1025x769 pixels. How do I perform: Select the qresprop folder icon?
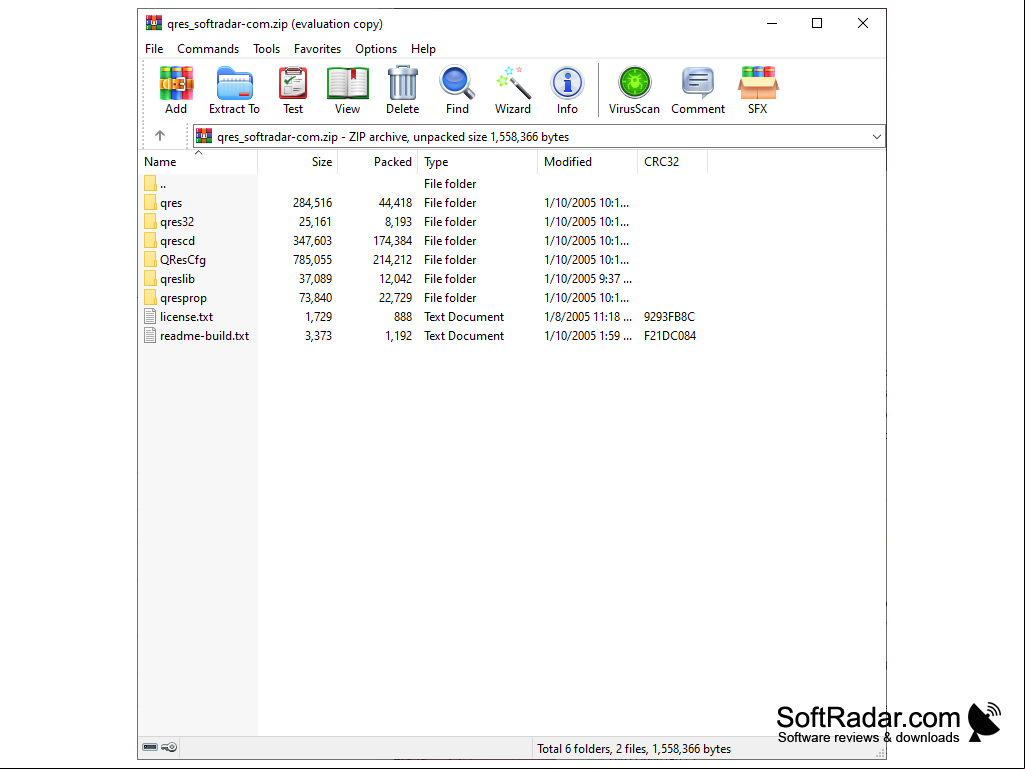coord(150,298)
